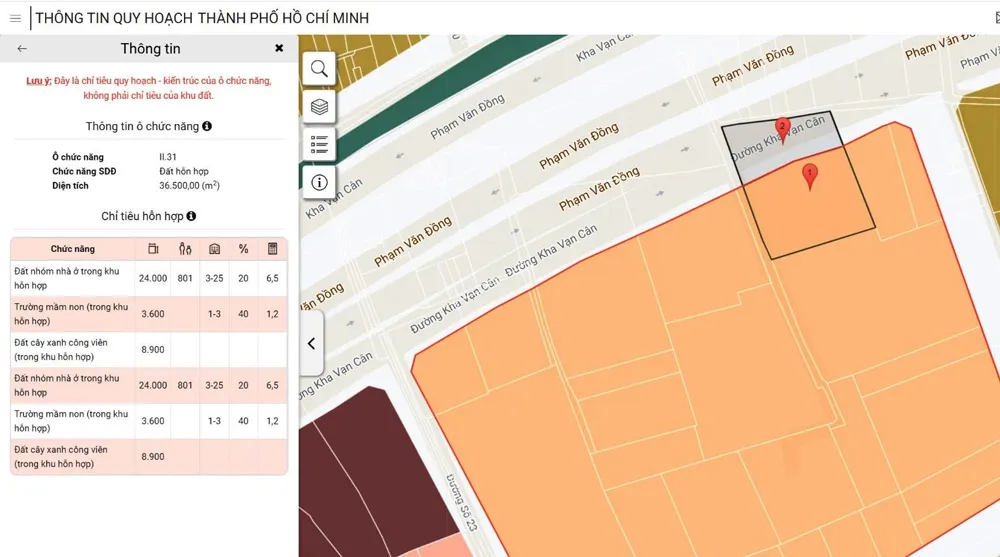Click red map marker number 1
Screen dimensions: 1000x557
810,176
